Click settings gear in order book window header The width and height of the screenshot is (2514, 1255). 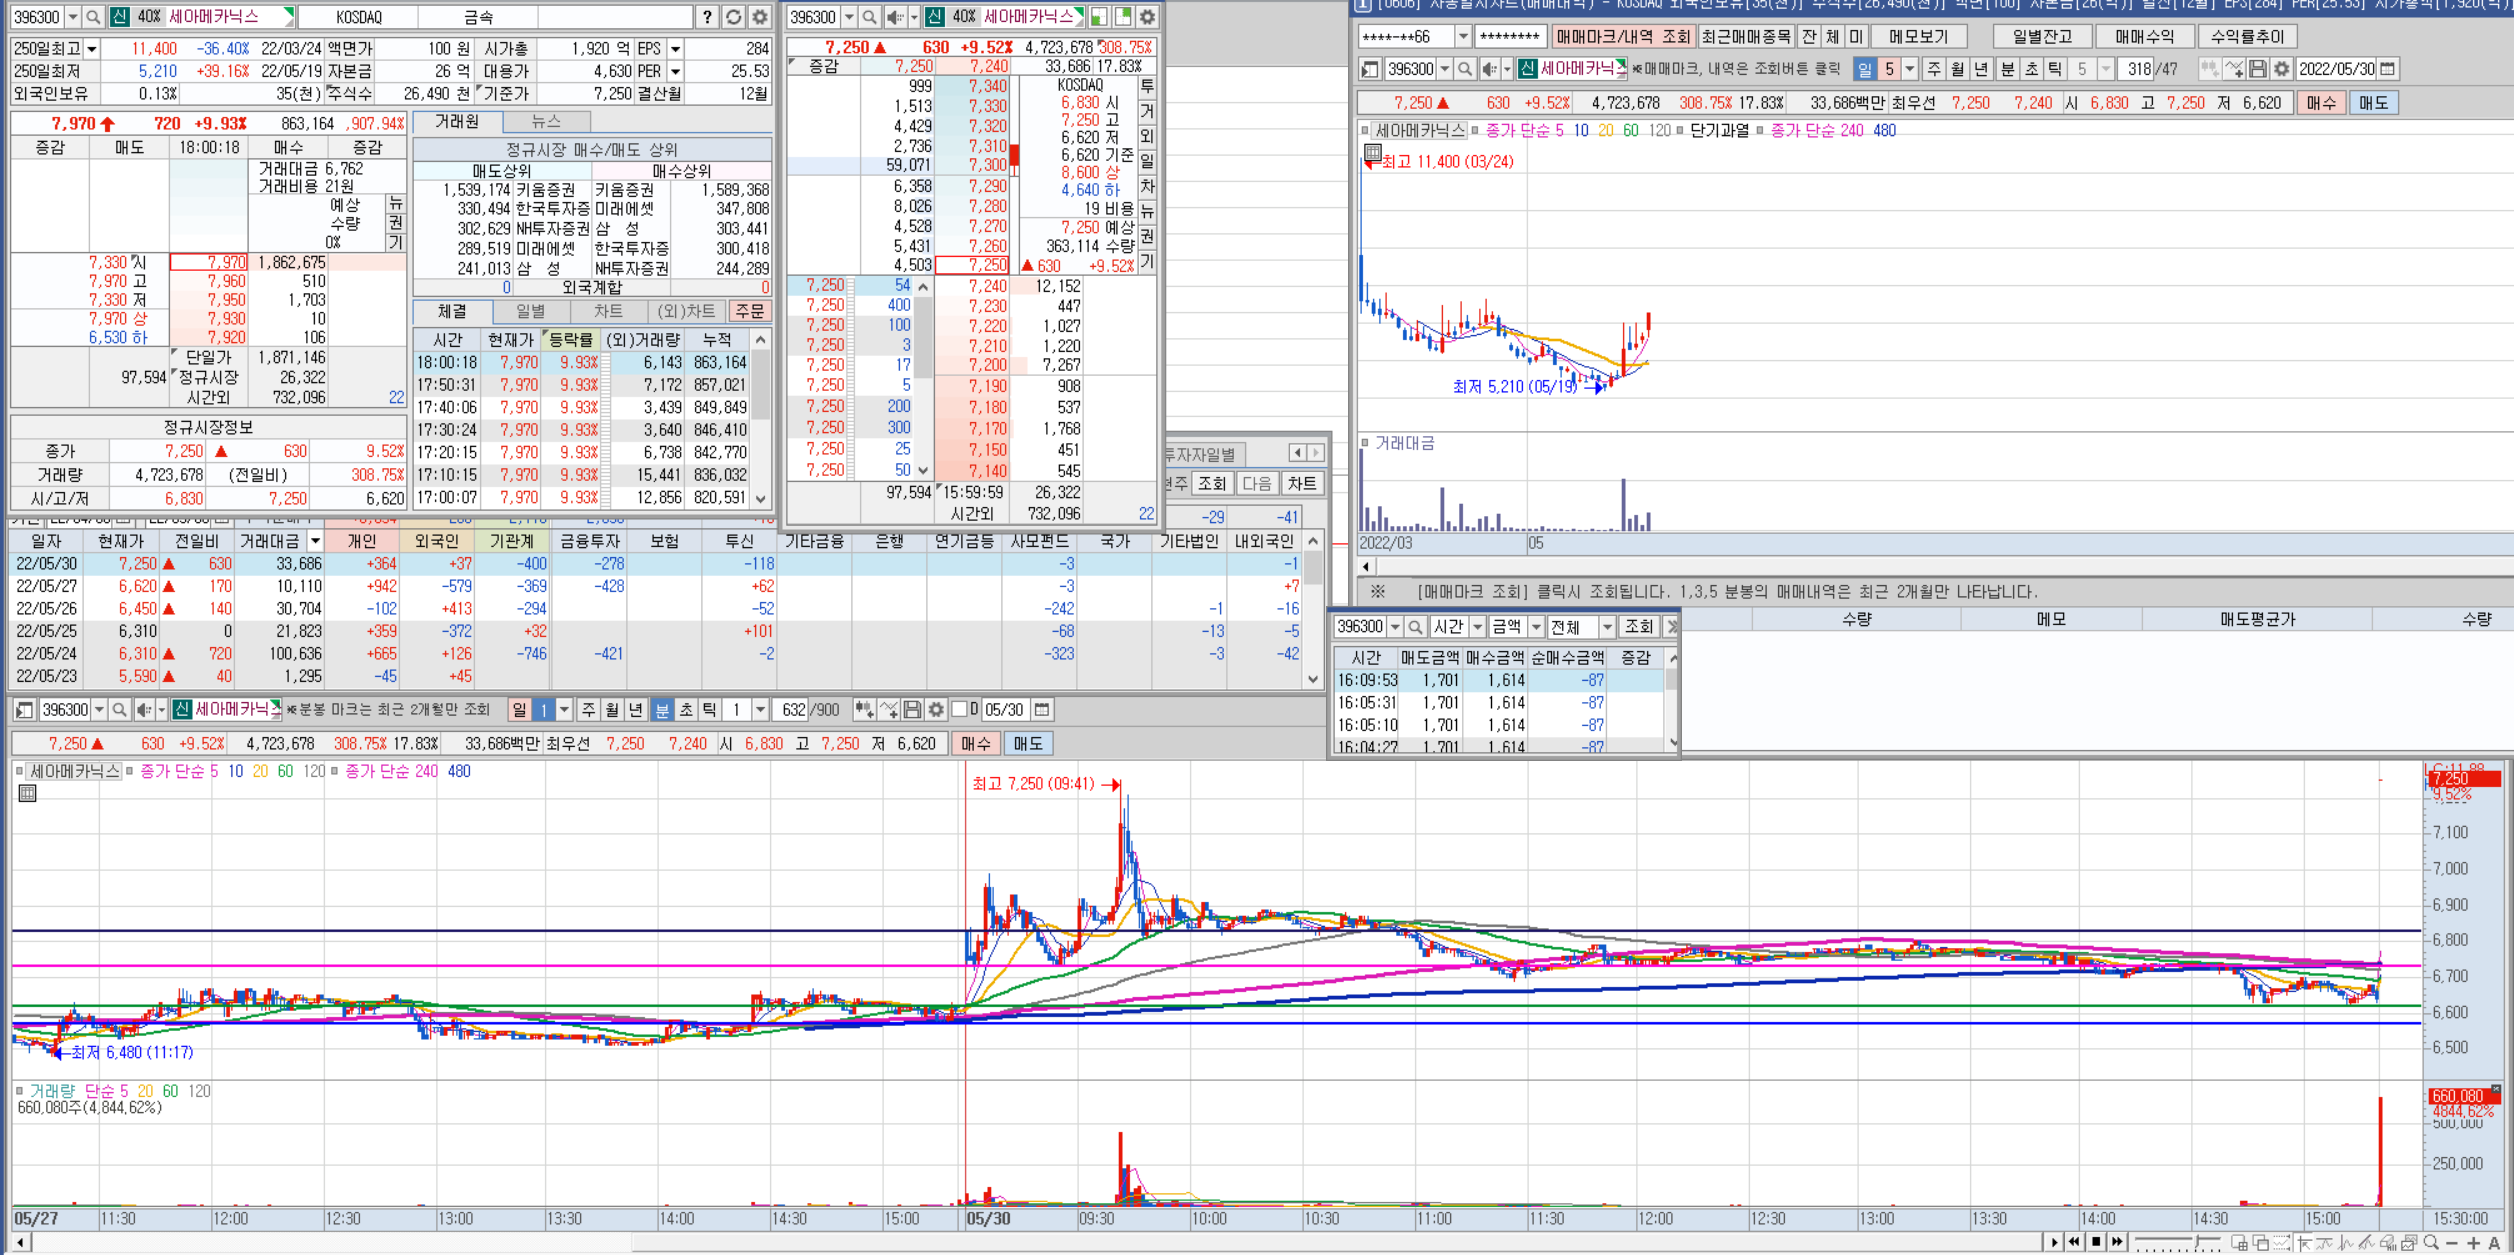click(1147, 17)
